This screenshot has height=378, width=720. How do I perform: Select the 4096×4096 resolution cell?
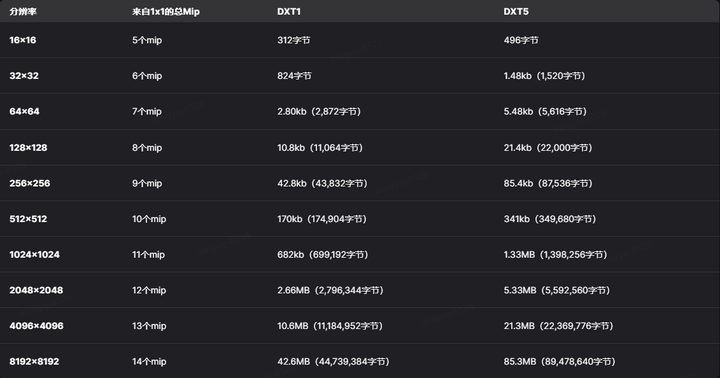coord(36,326)
